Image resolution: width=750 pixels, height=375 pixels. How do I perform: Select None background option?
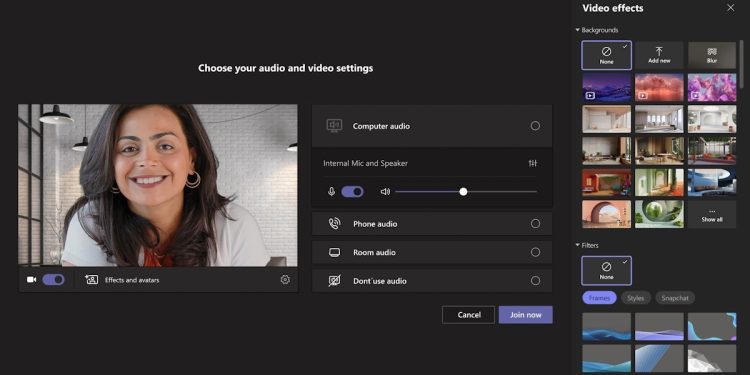(607, 55)
